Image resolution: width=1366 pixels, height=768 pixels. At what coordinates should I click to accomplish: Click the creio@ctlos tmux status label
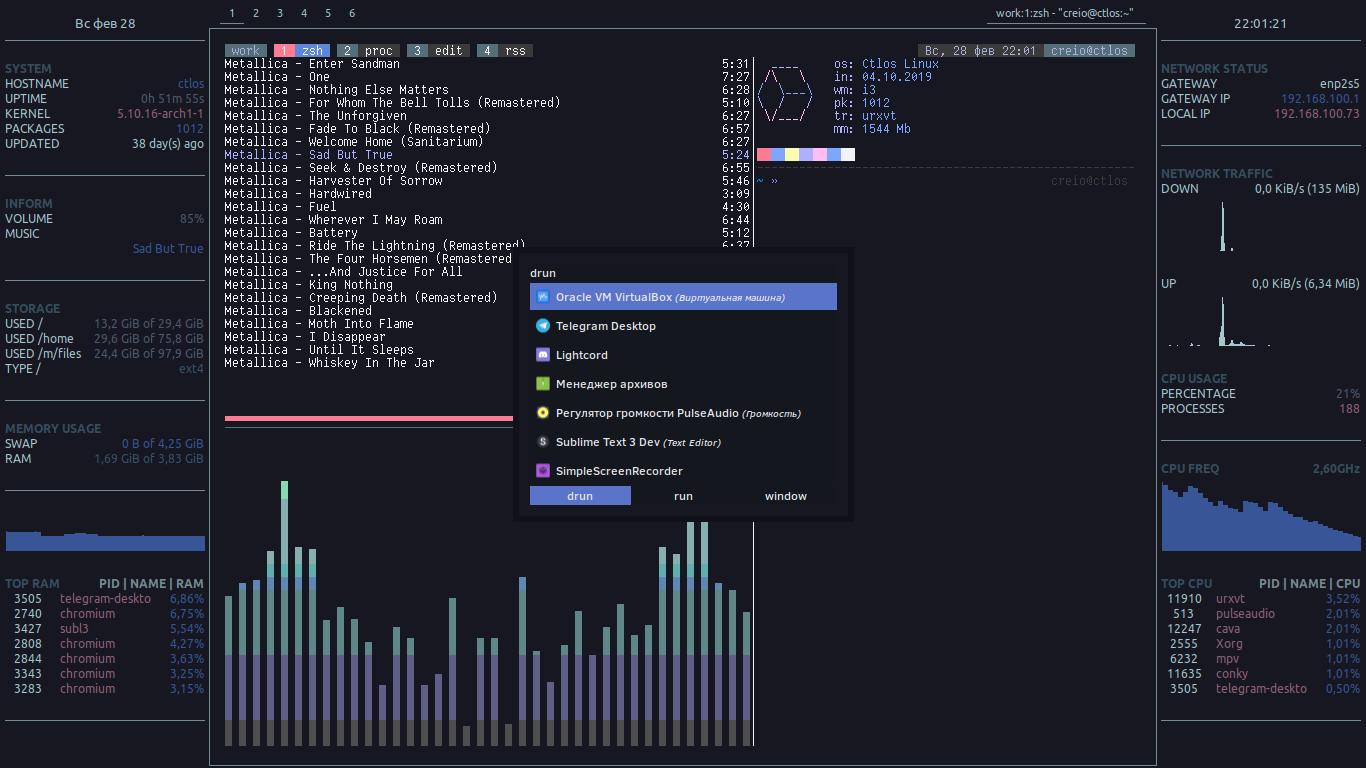point(1089,51)
